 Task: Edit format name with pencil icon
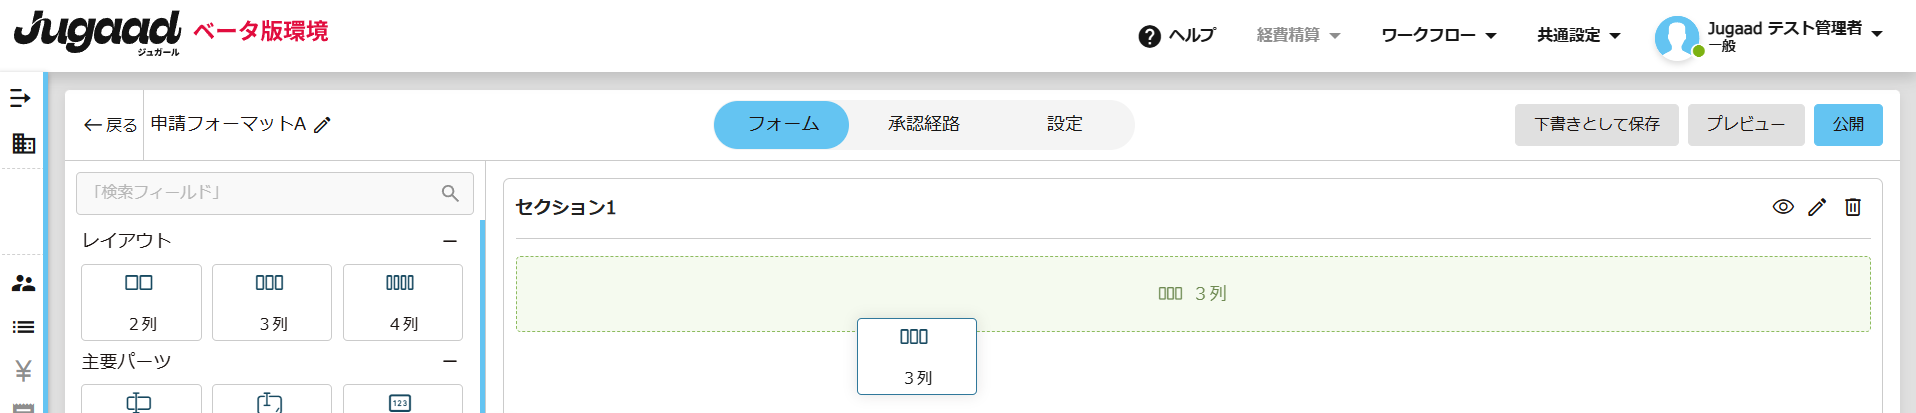[322, 125]
